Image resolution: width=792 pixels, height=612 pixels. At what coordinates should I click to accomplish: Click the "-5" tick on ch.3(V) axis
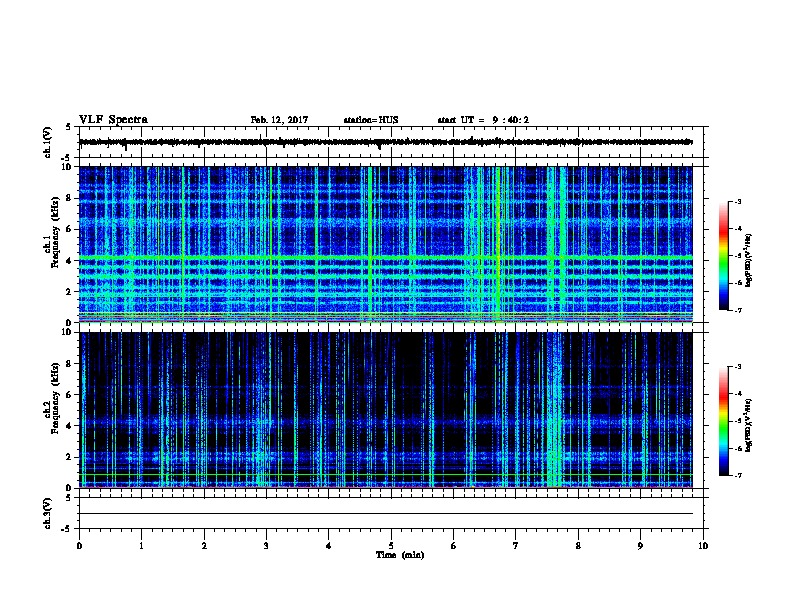[67, 529]
